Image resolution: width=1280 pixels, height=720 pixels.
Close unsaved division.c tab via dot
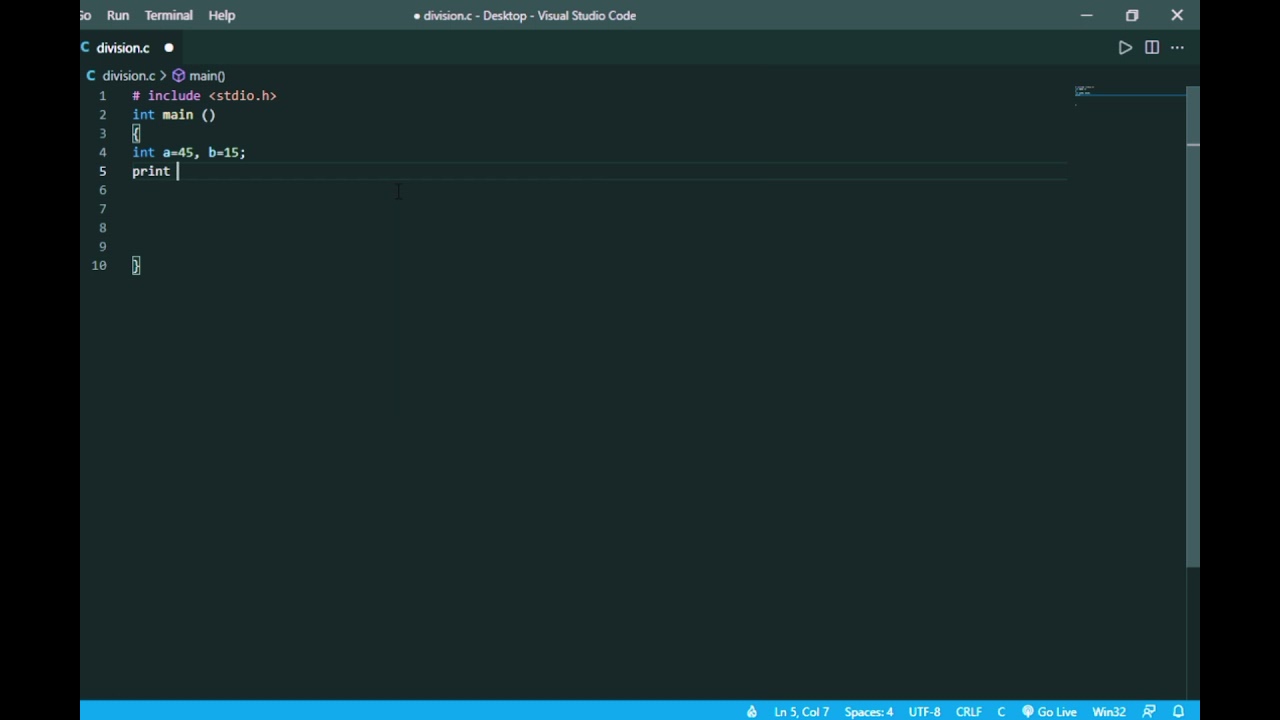168,48
